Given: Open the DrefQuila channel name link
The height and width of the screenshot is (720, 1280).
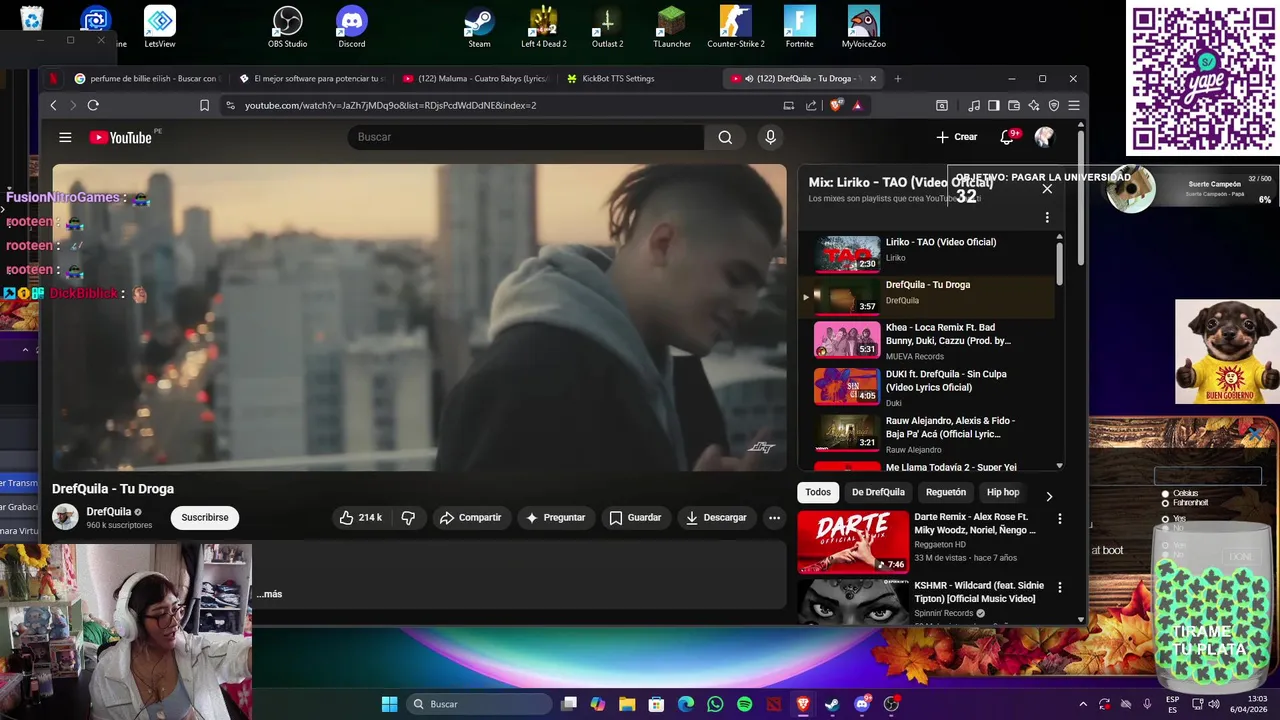Looking at the screenshot, I should [109, 511].
